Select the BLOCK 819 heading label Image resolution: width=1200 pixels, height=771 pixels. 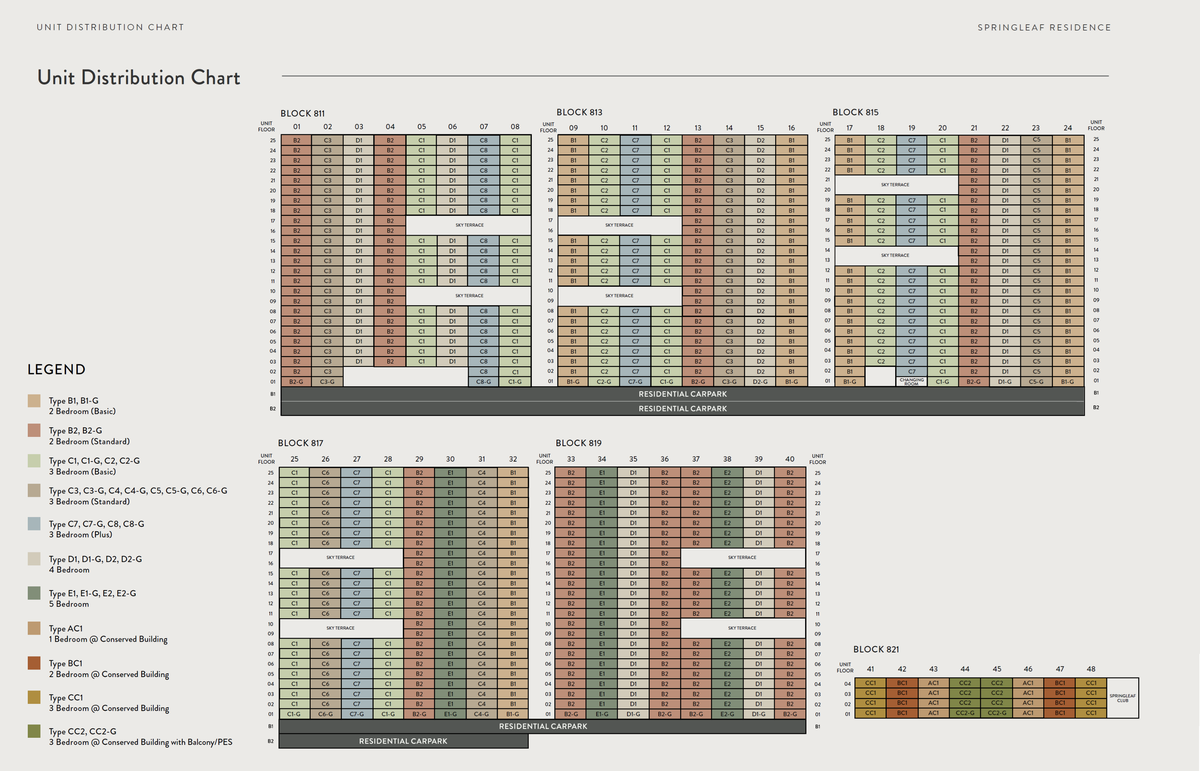click(x=578, y=443)
